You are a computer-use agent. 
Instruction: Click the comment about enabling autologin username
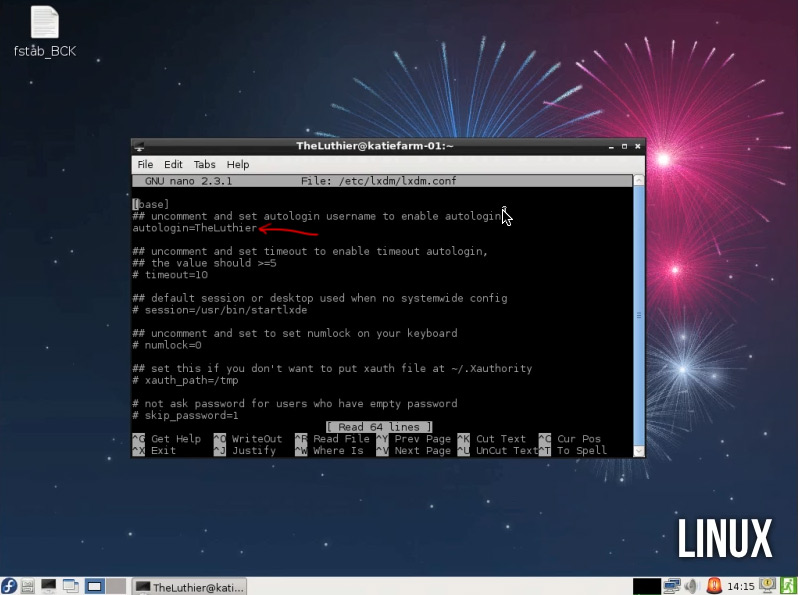[317, 216]
